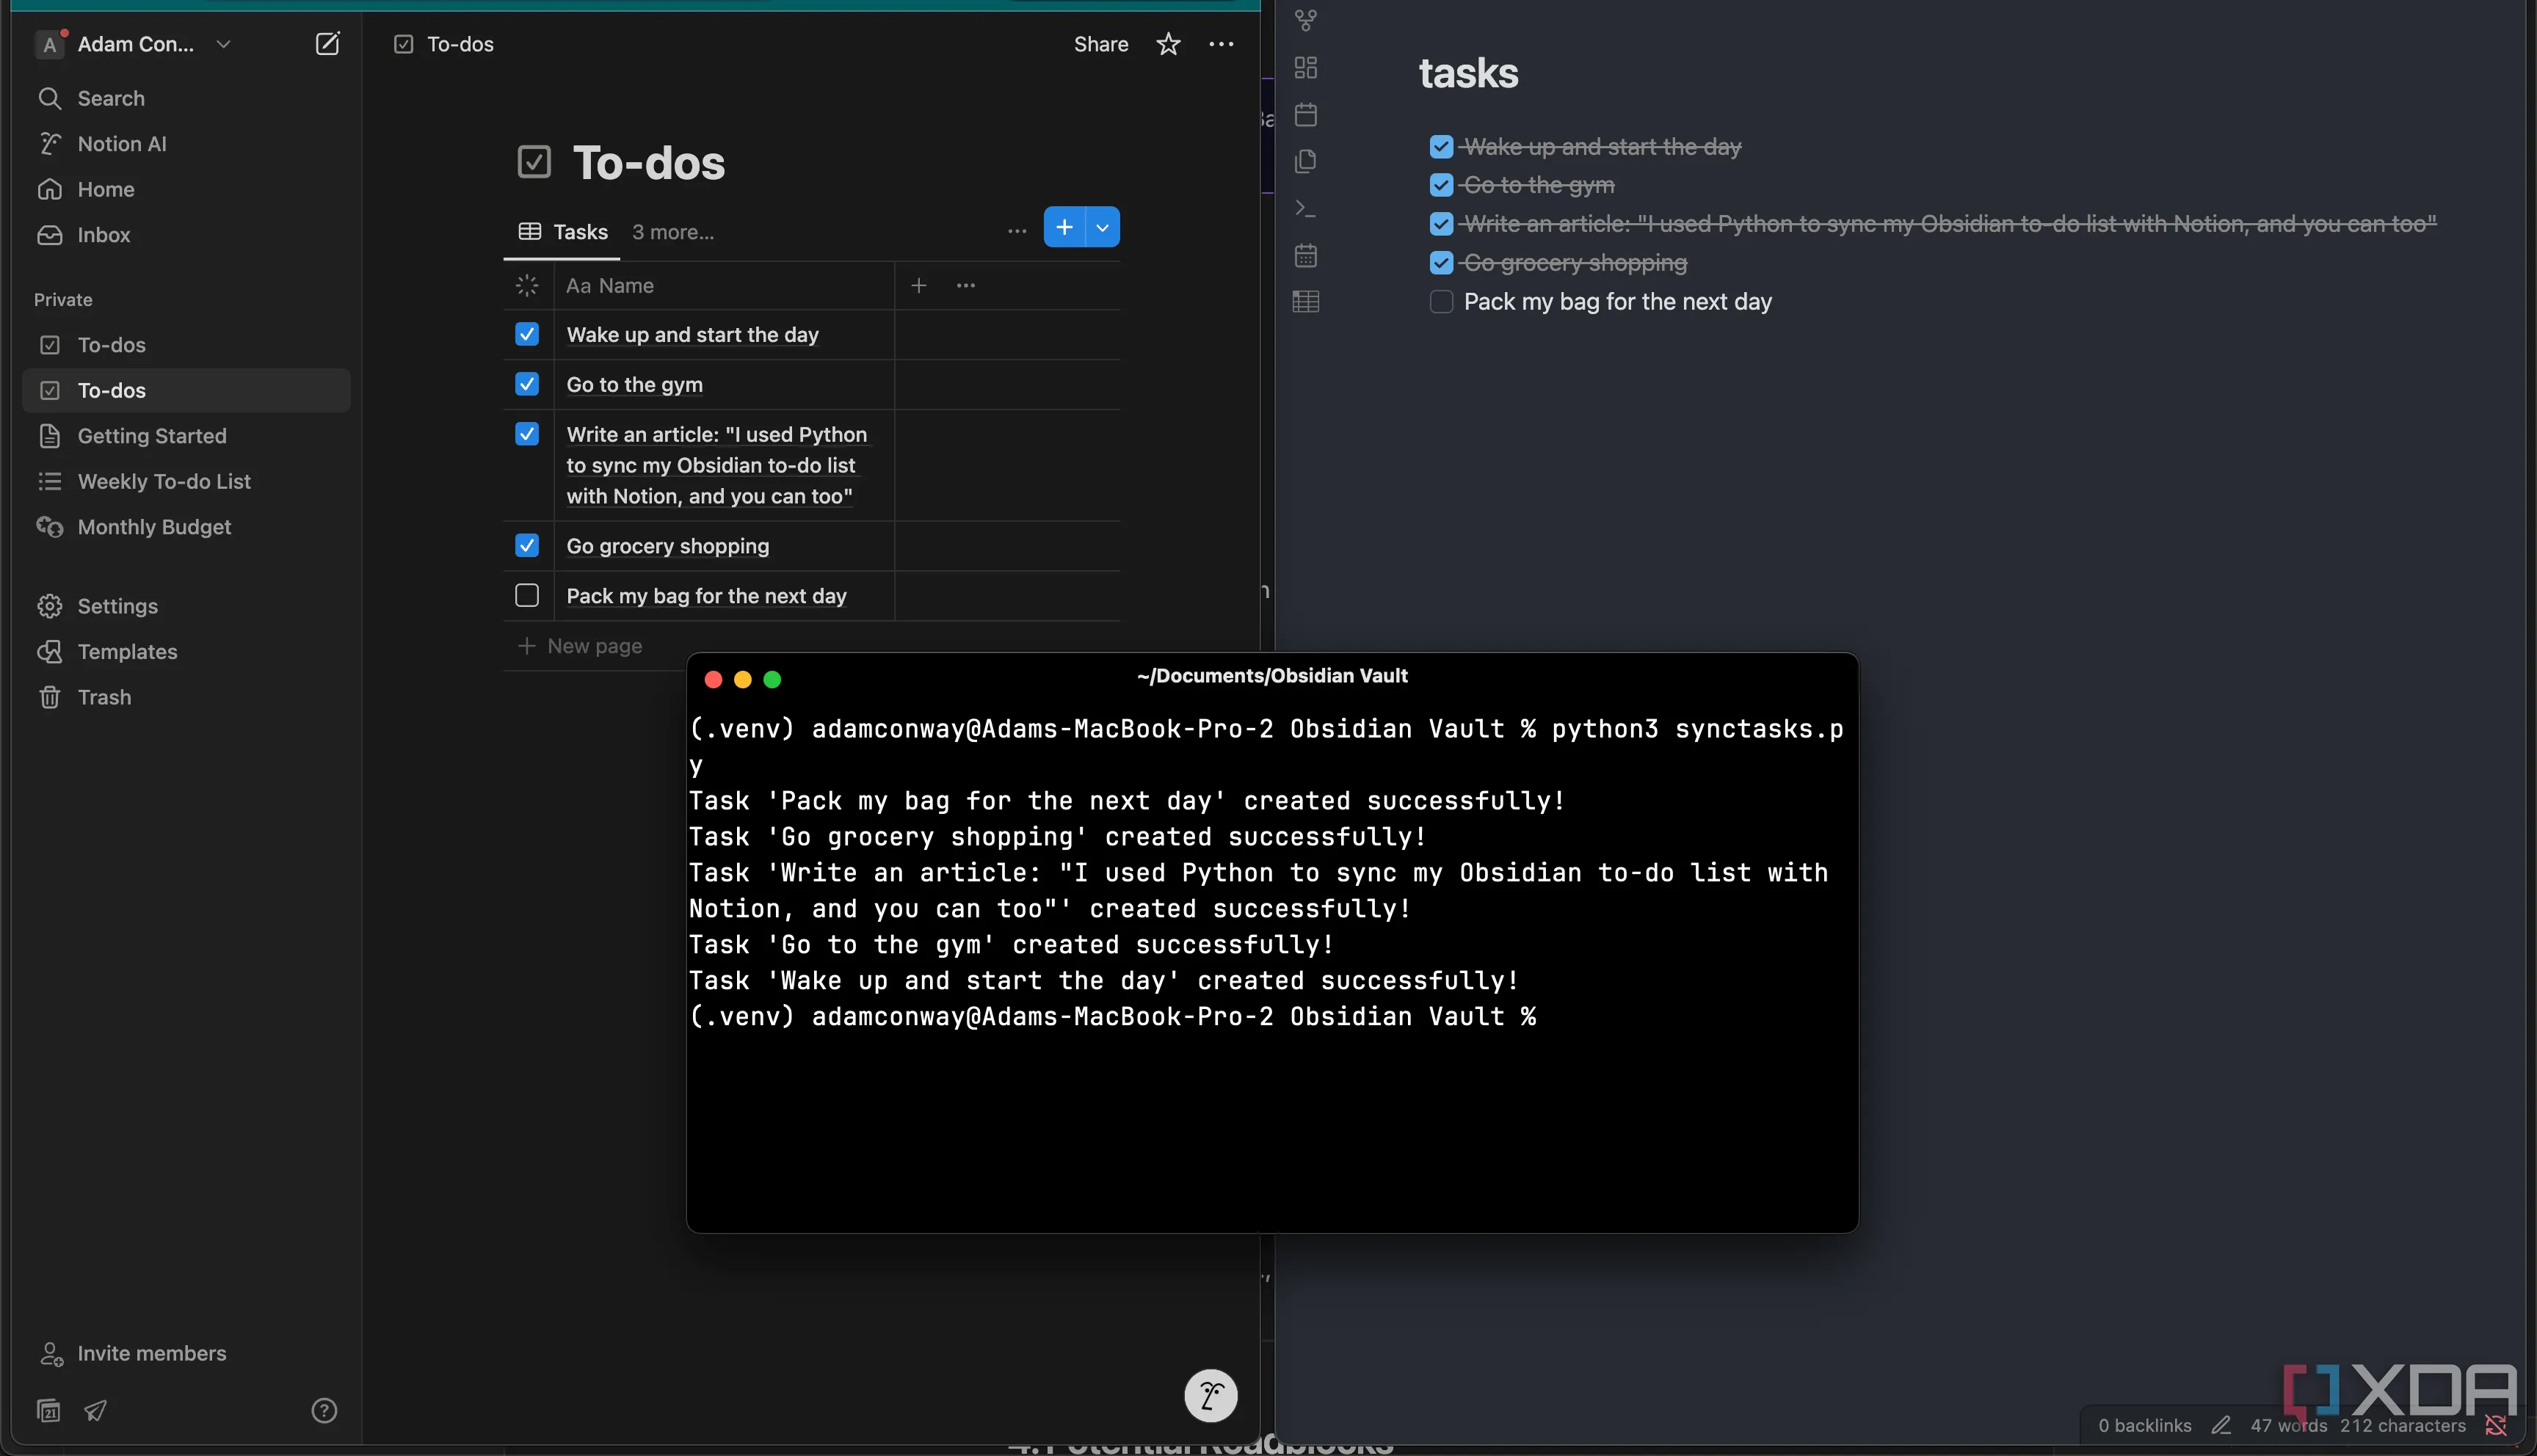Click the Name column header

[724, 286]
